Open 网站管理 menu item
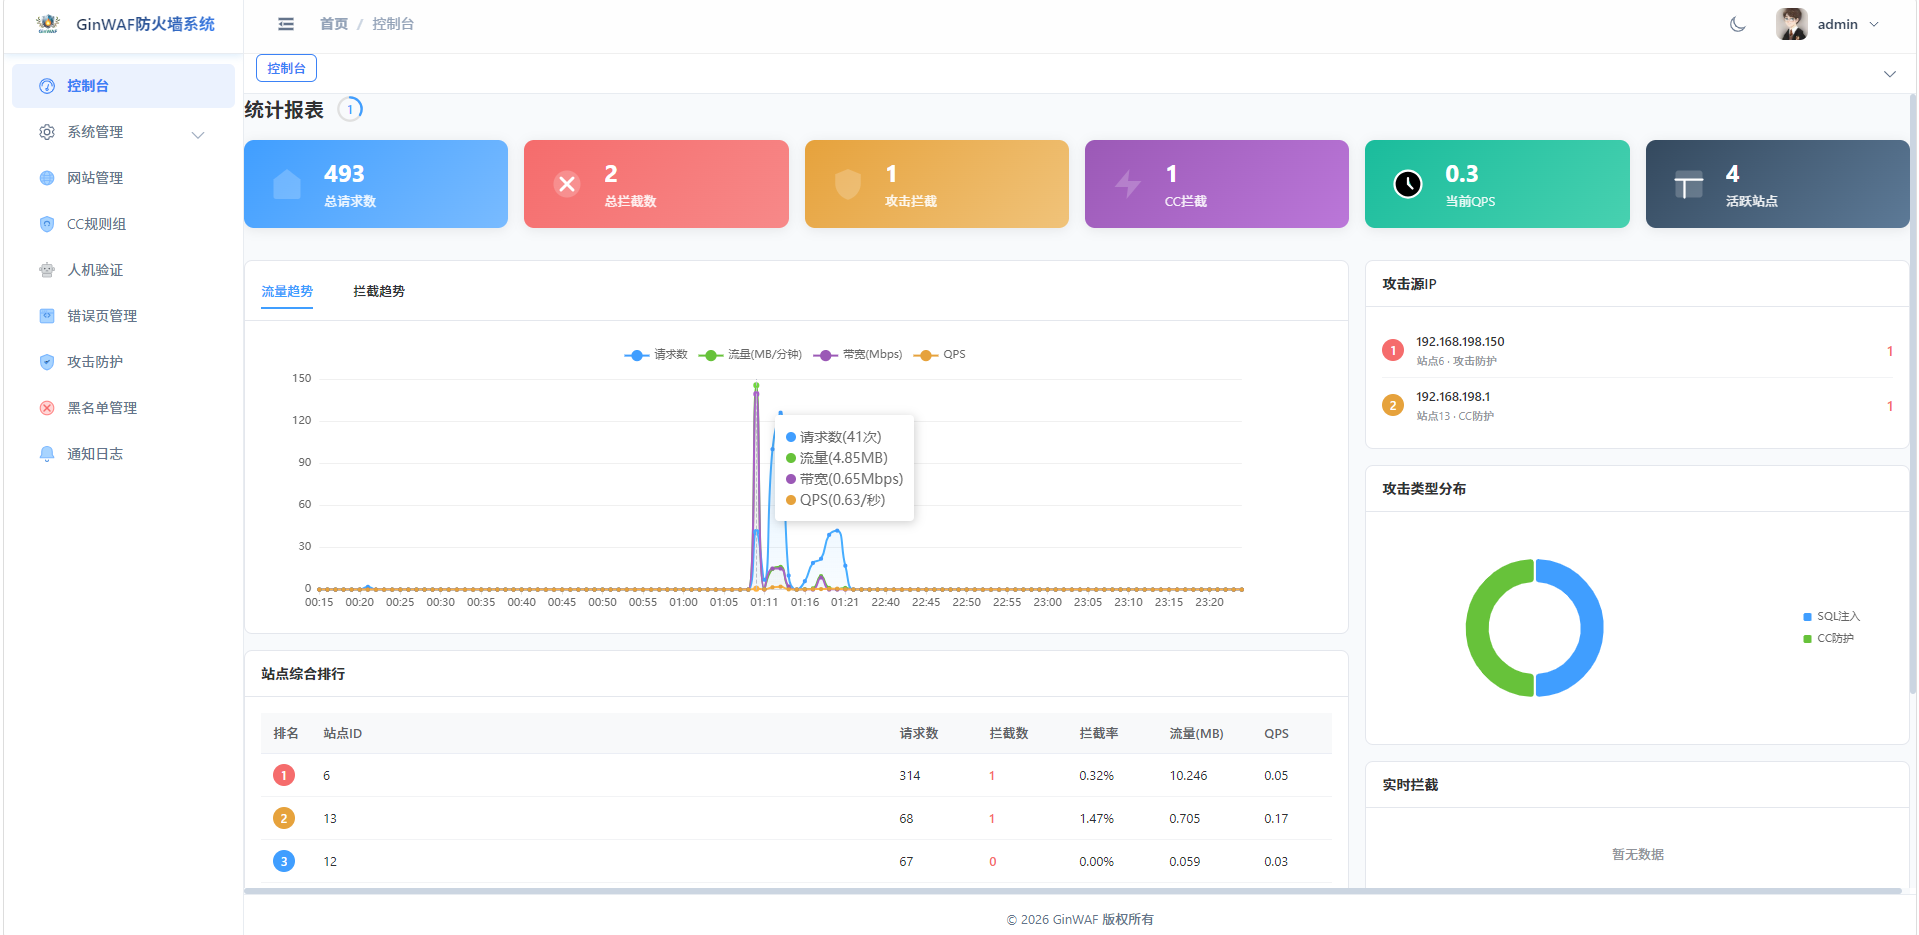 [x=123, y=178]
